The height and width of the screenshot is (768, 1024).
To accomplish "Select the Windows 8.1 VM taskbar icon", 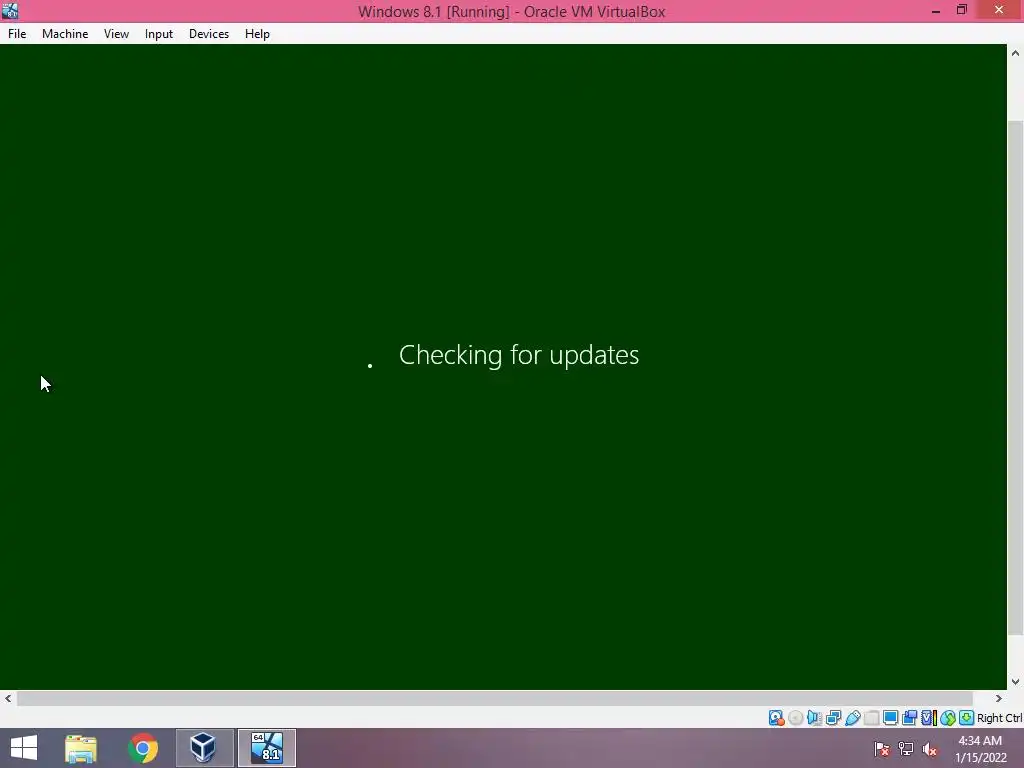I will [x=267, y=748].
